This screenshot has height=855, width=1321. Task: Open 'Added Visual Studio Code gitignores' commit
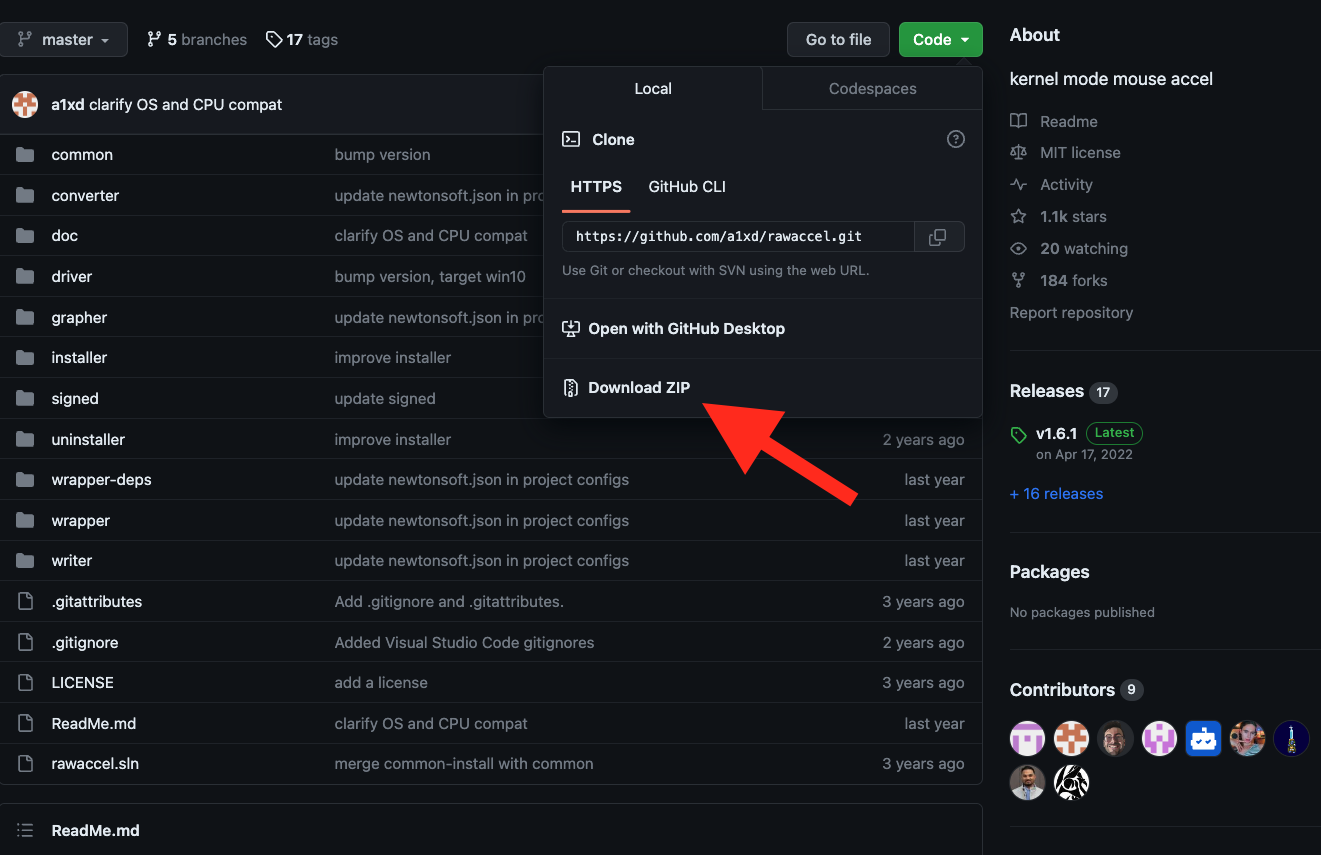[464, 643]
